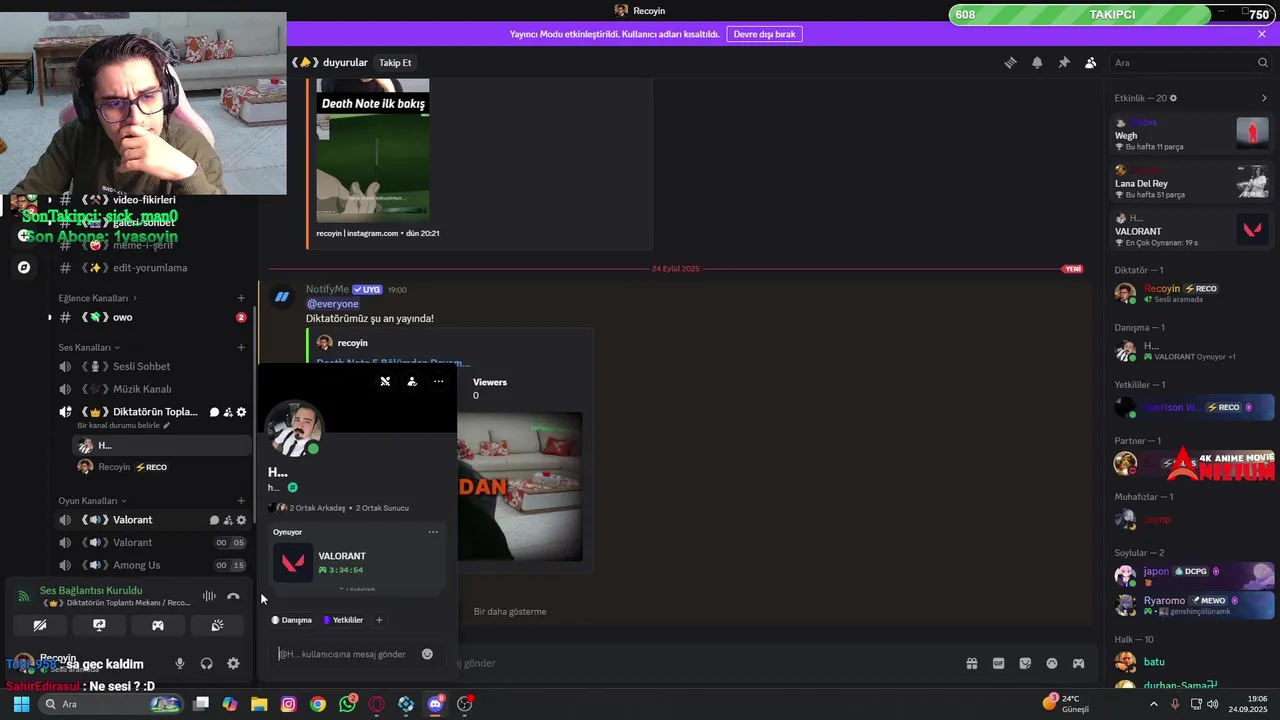Image resolution: width=1280 pixels, height=720 pixels.
Task: Click Bir daha gösterme link
Action: tap(510, 611)
